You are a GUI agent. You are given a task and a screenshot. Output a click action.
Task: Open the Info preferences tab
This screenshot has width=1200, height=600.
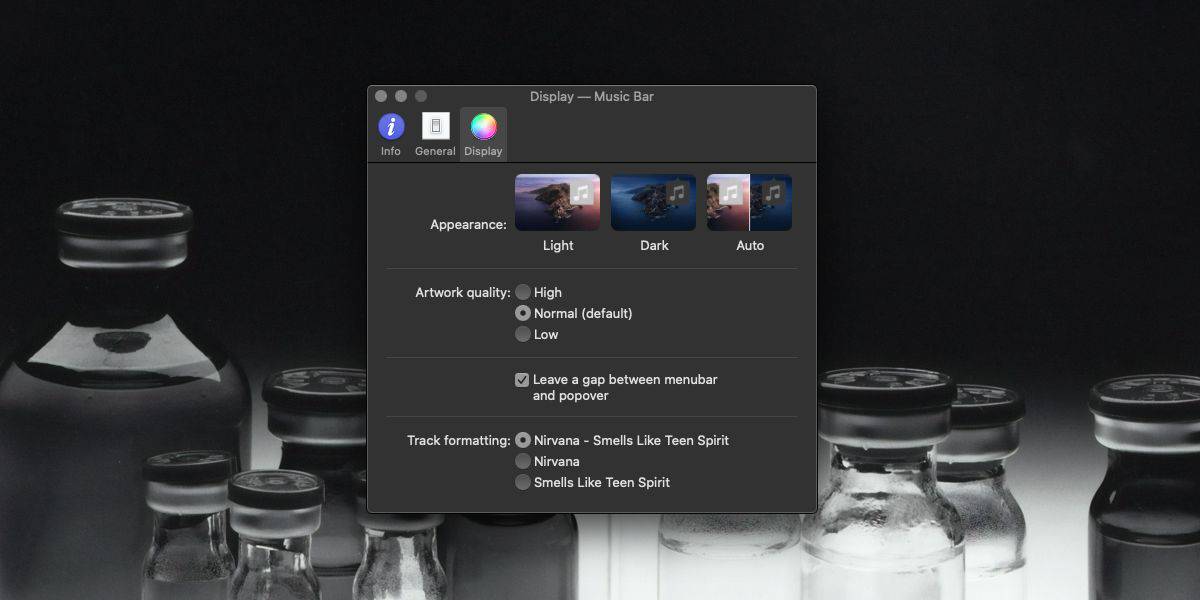(391, 134)
